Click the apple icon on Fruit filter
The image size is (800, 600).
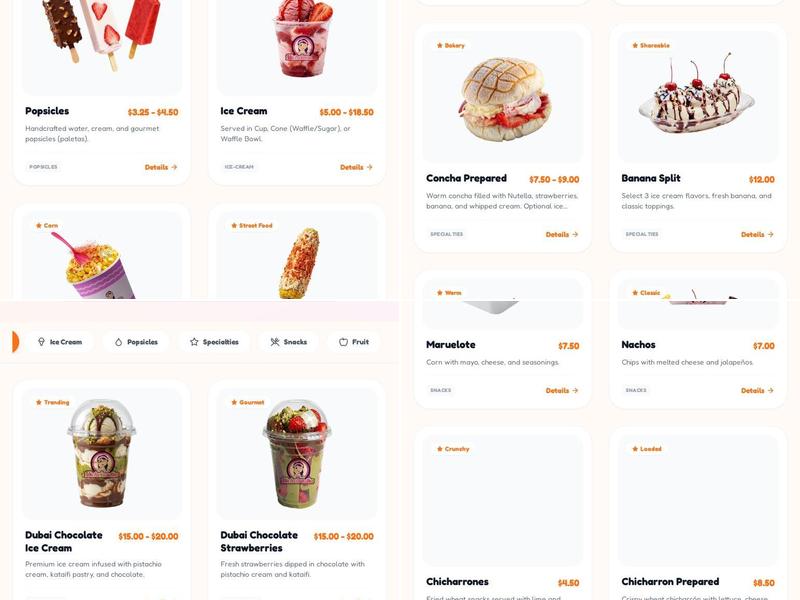tap(343, 342)
